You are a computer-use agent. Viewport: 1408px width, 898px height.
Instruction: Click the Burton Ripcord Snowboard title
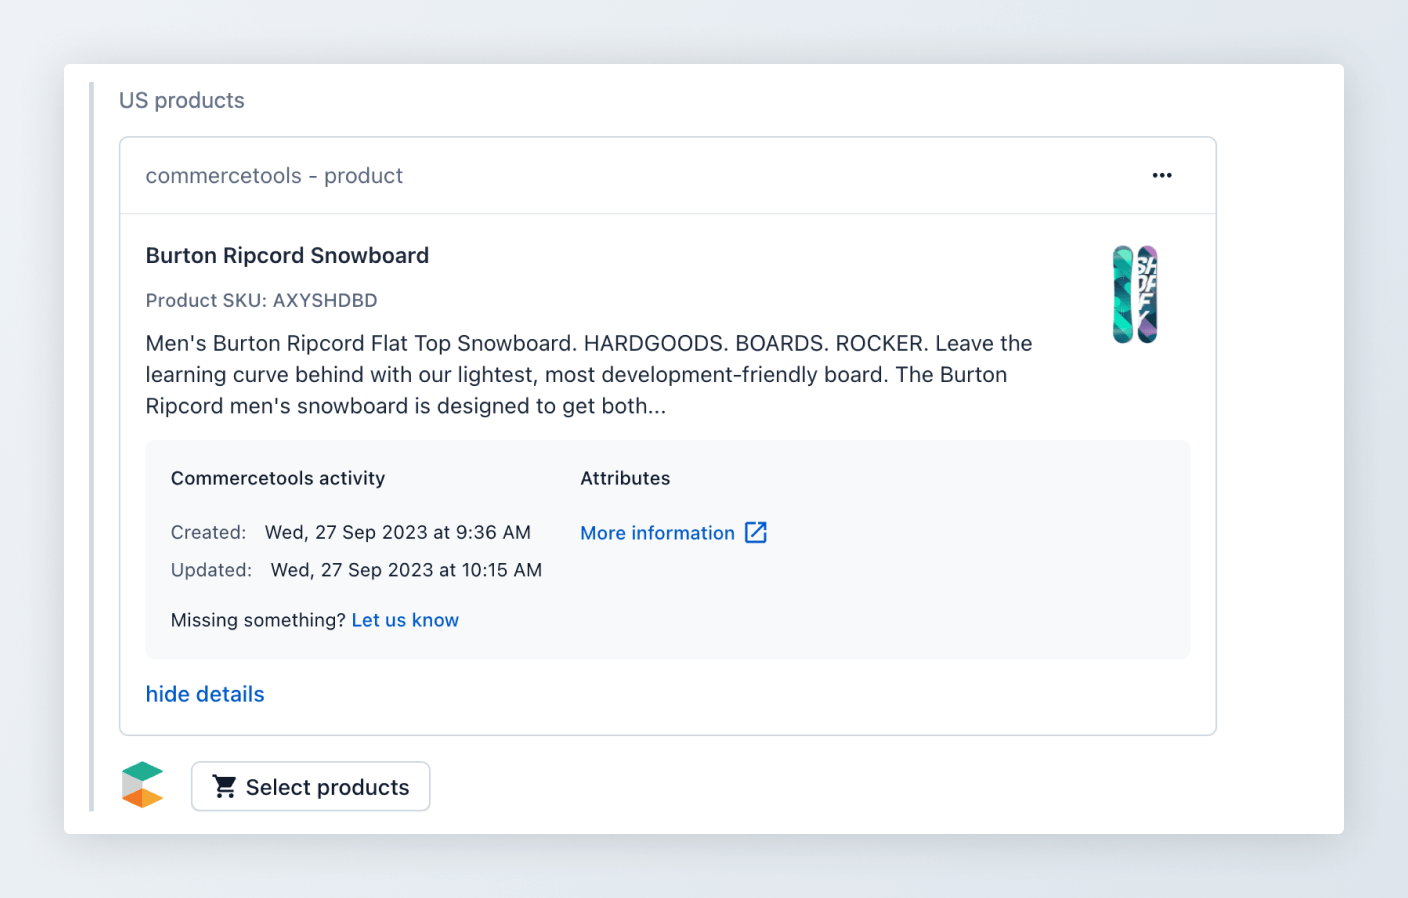click(287, 256)
